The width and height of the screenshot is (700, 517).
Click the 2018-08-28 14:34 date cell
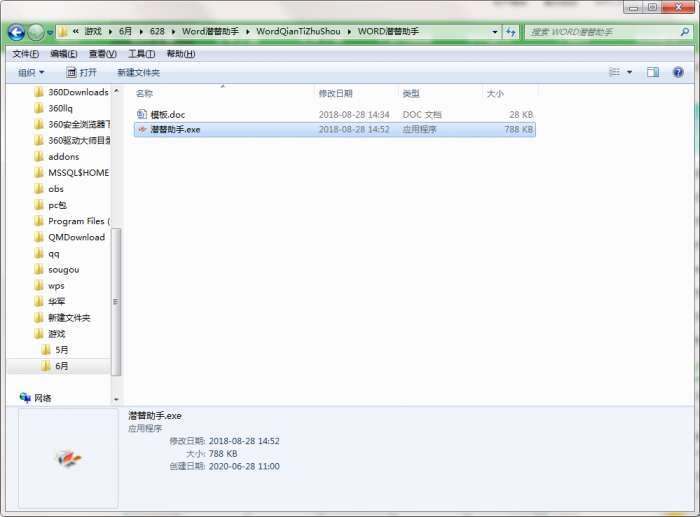(354, 115)
